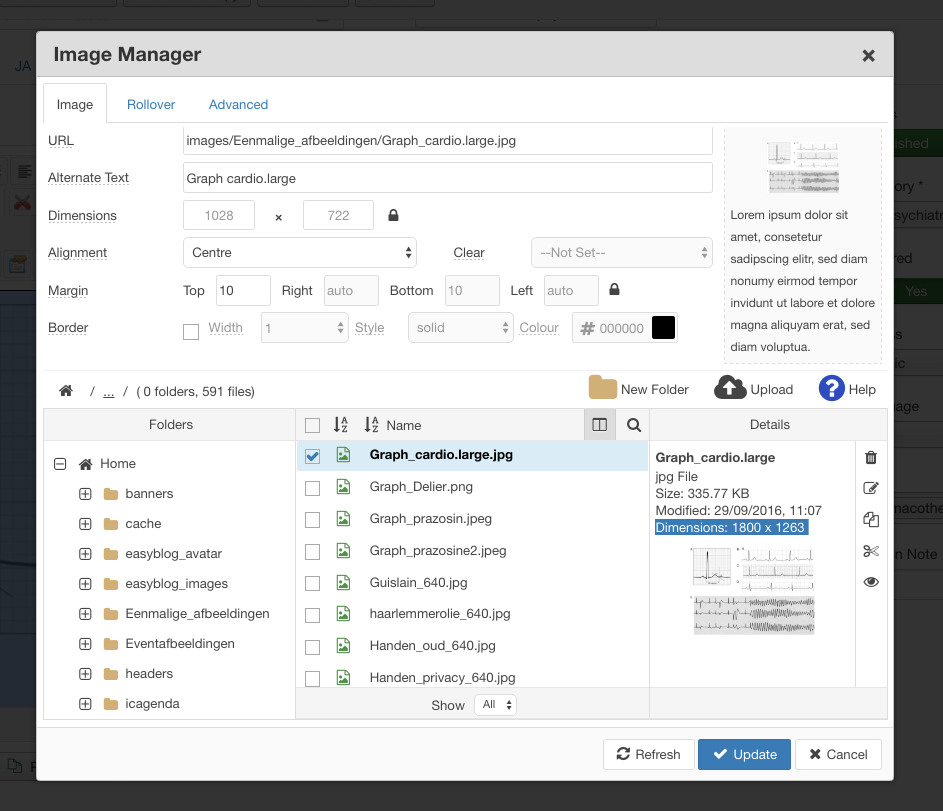The image size is (943, 811).
Task: Expand the Eenmalige_afbeeldingen folder node
Action: point(85,614)
